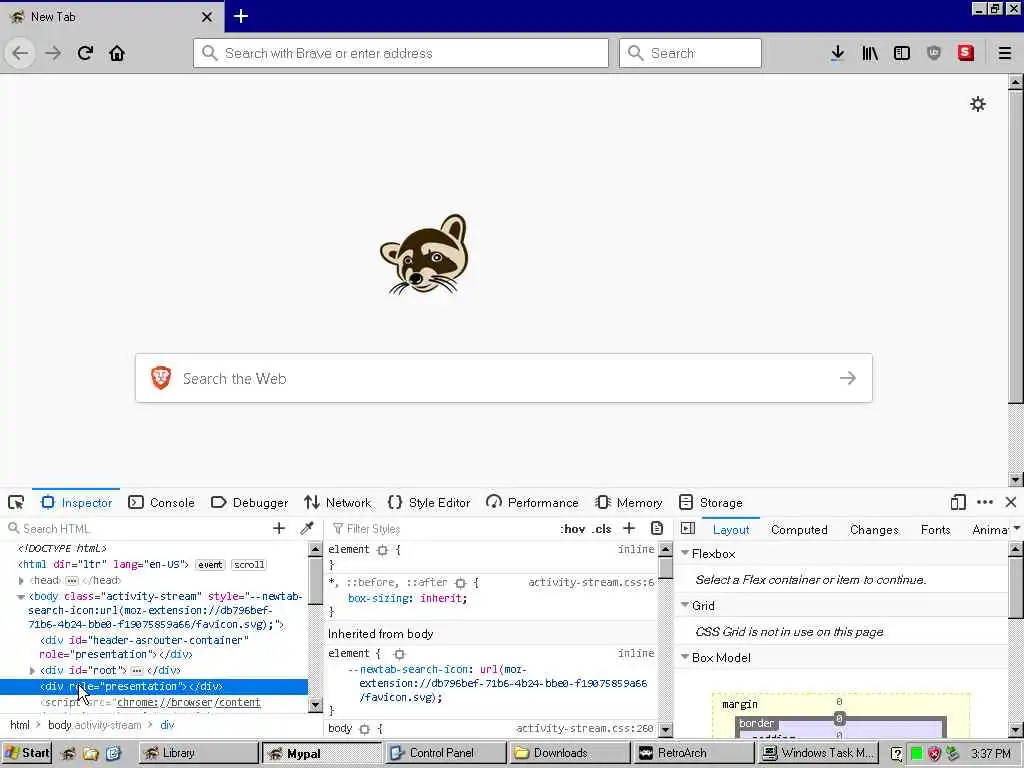Image resolution: width=1024 pixels, height=768 pixels.
Task: Reload the current page
Action: [x=85, y=53]
